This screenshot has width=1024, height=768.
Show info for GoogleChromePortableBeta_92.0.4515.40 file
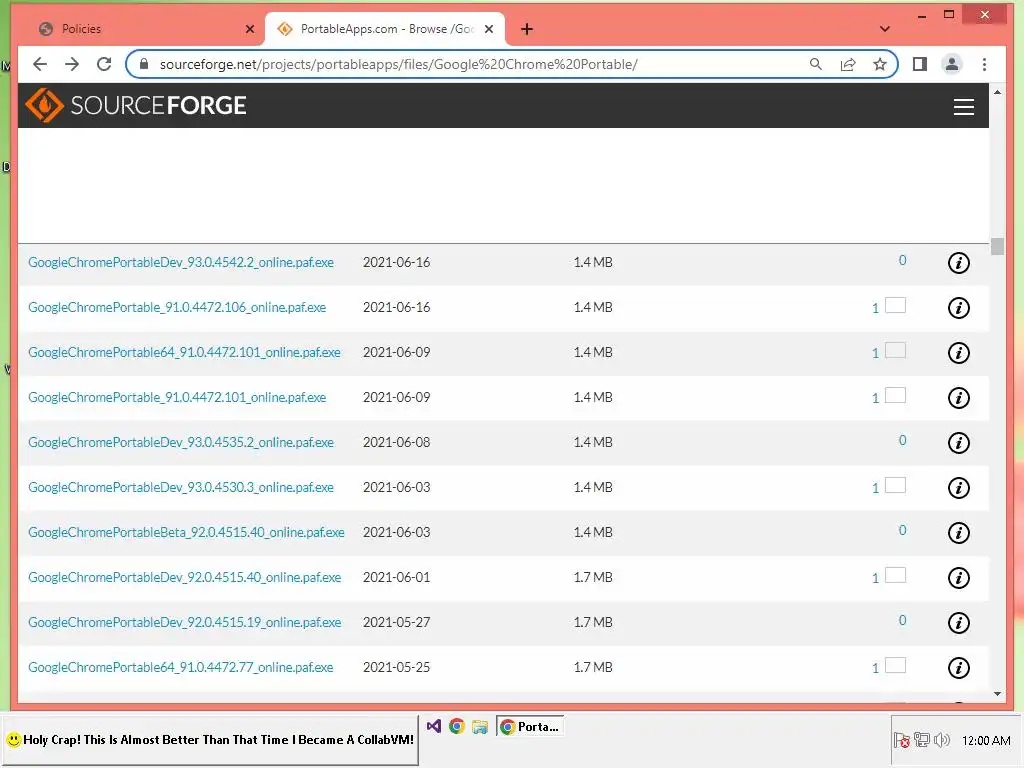coord(958,533)
